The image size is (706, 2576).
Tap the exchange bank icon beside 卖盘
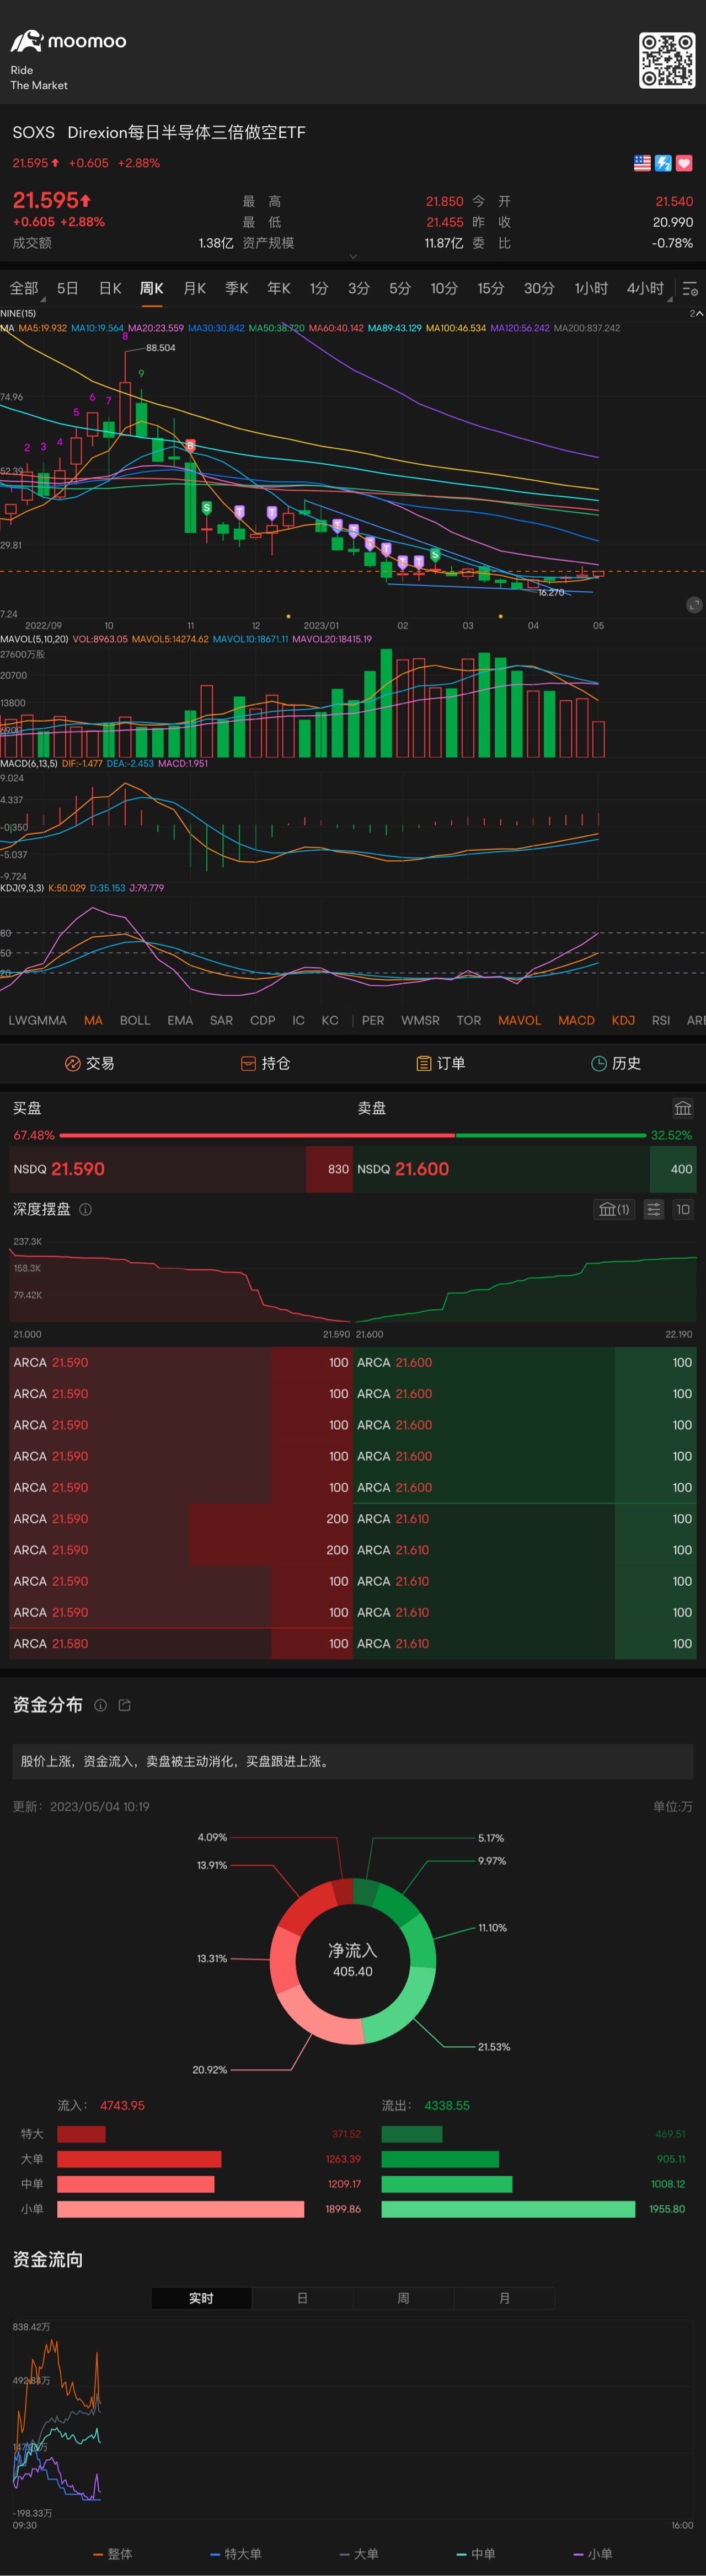point(683,1108)
